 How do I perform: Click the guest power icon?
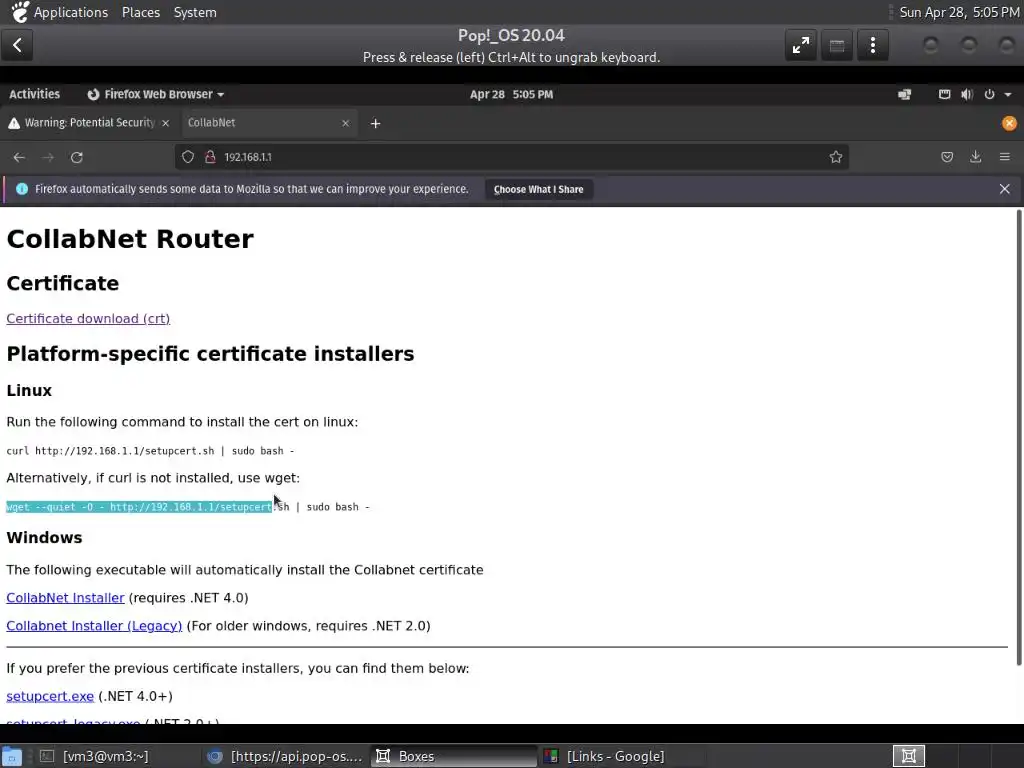pyautogui.click(x=989, y=95)
